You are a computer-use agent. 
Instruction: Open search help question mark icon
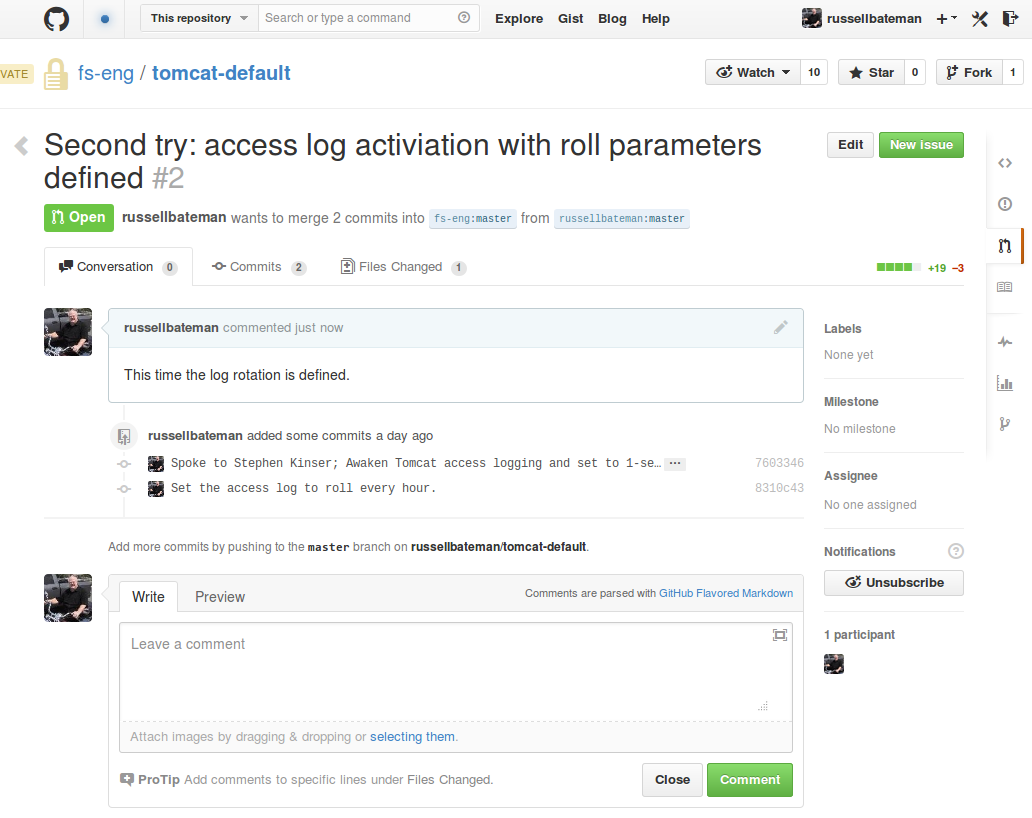pyautogui.click(x=464, y=18)
